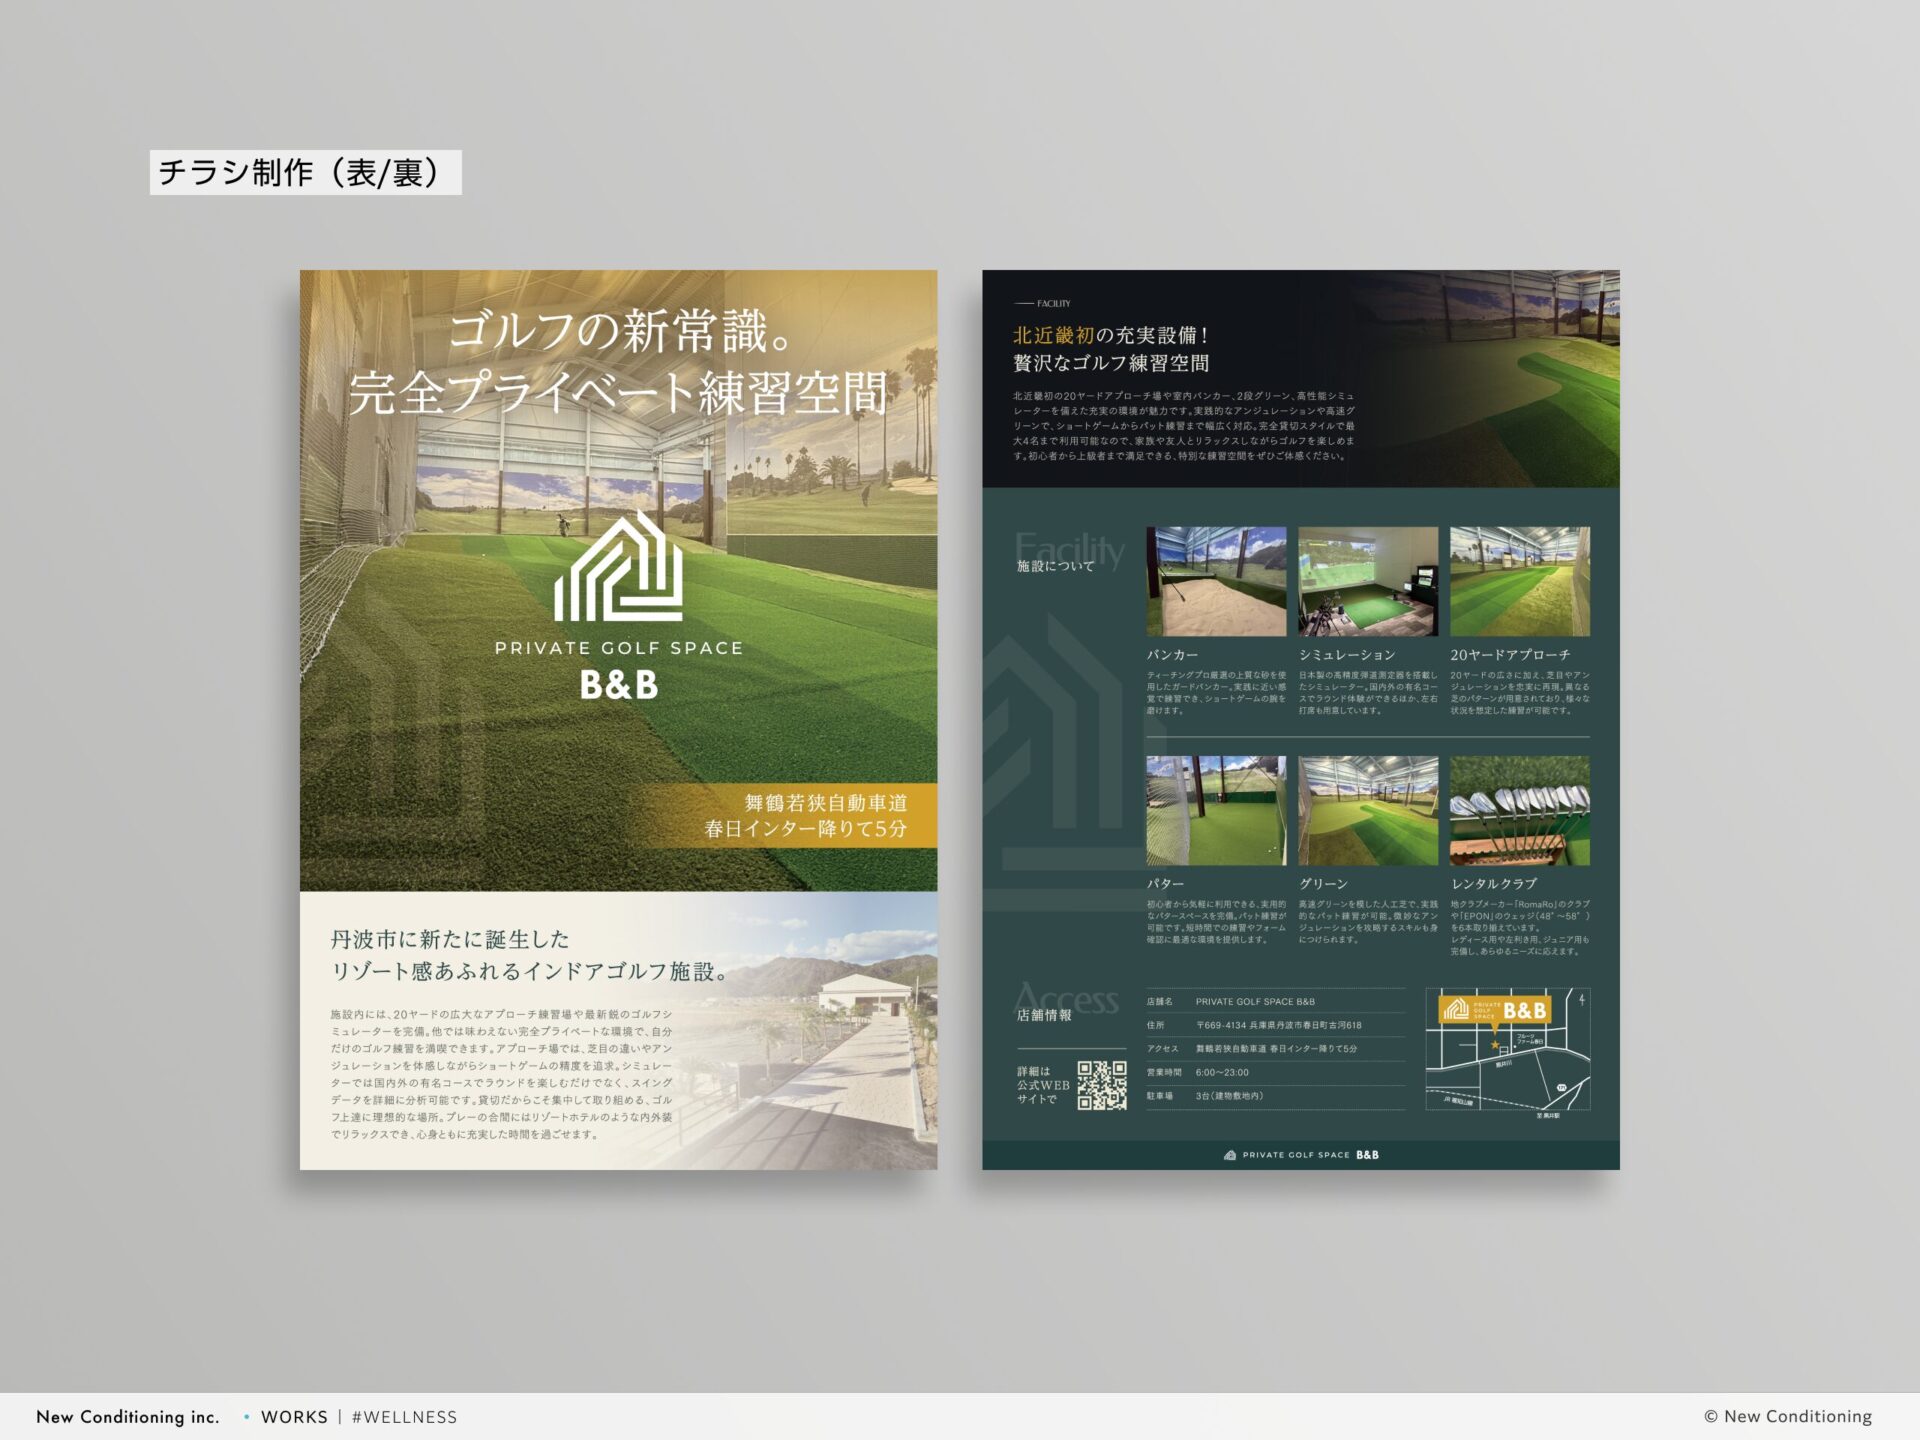Open the レンタルクラブ golf clubs photo
The width and height of the screenshot is (1920, 1440).
coord(1520,810)
